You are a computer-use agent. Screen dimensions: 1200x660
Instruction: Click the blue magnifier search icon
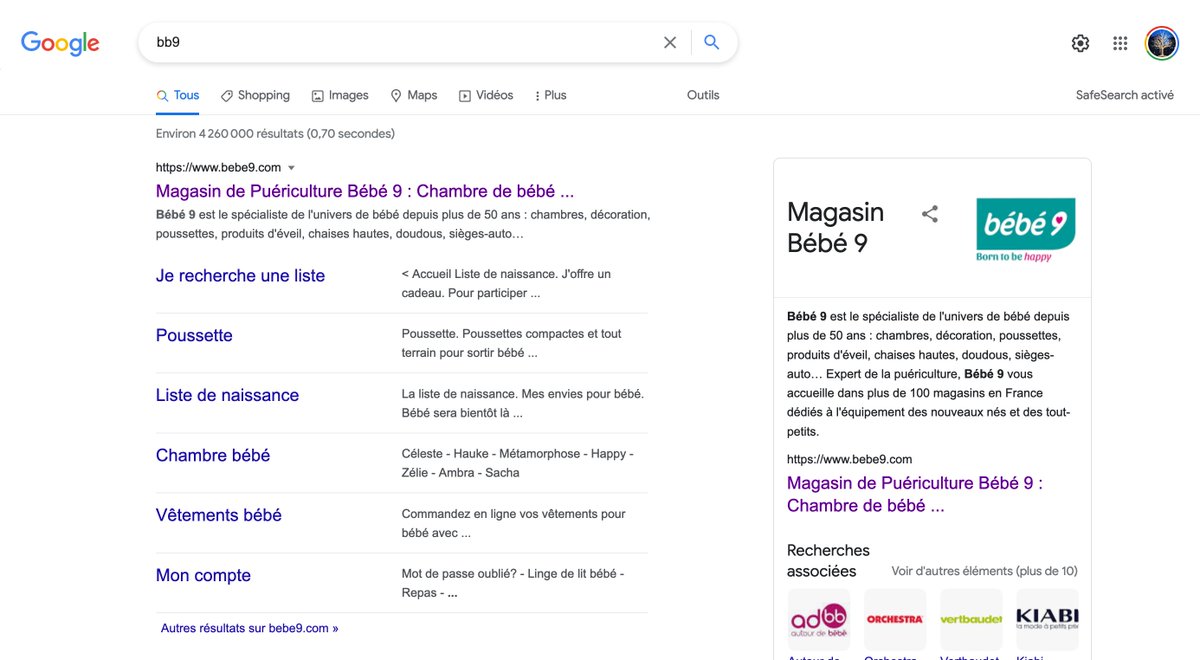pos(712,42)
